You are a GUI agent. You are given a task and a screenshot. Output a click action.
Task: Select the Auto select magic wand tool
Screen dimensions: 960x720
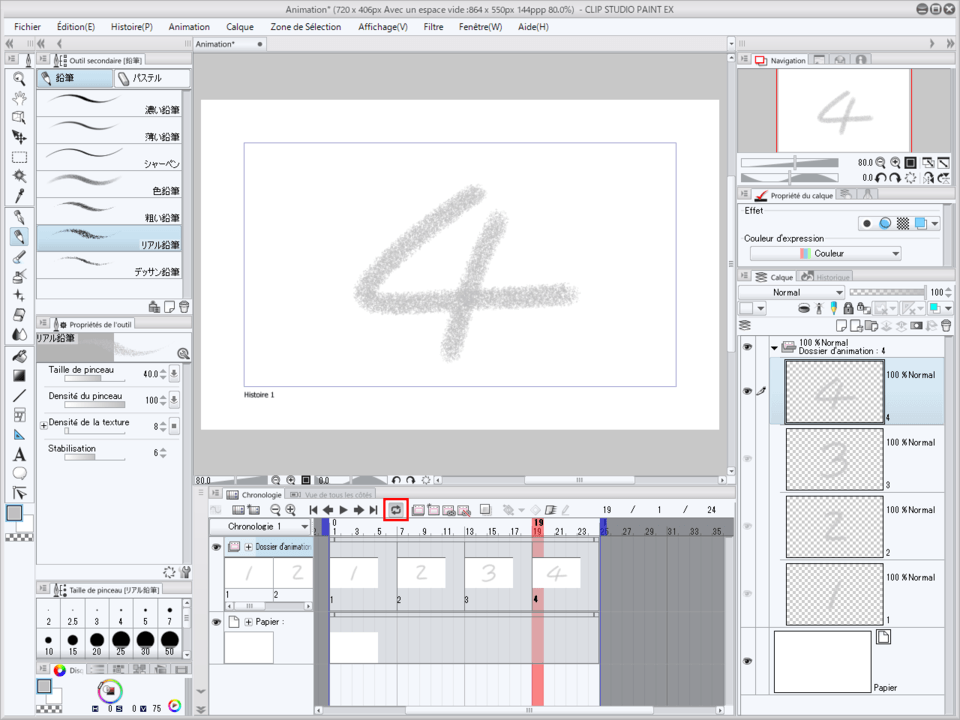coord(19,176)
